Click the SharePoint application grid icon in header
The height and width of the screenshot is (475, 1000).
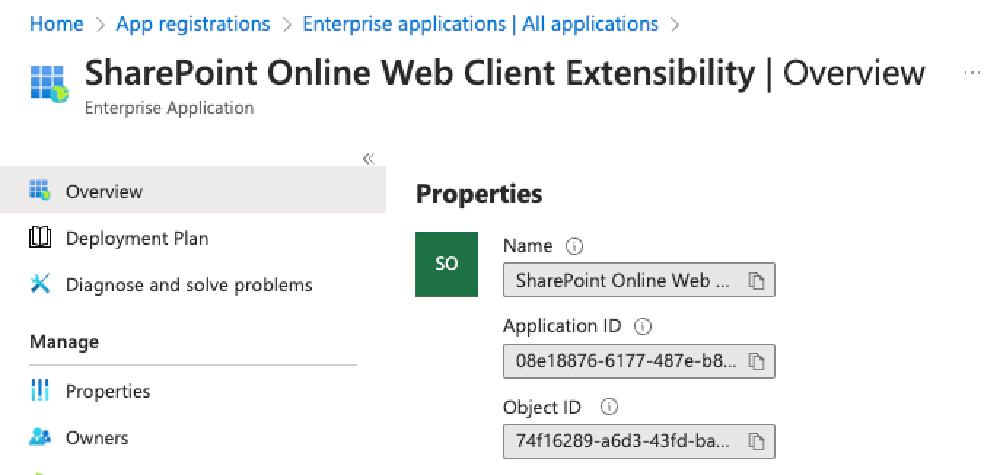pos(49,84)
